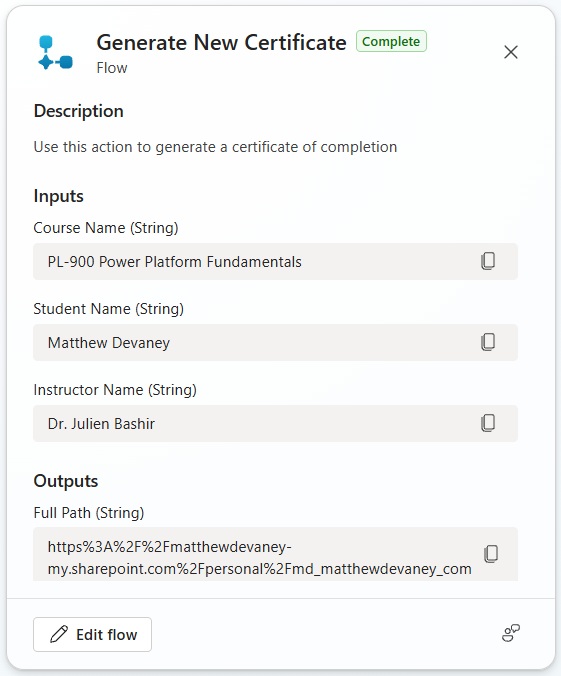This screenshot has height=676, width=561.
Task: Close the Generate New Certificate panel
Action: click(x=511, y=52)
